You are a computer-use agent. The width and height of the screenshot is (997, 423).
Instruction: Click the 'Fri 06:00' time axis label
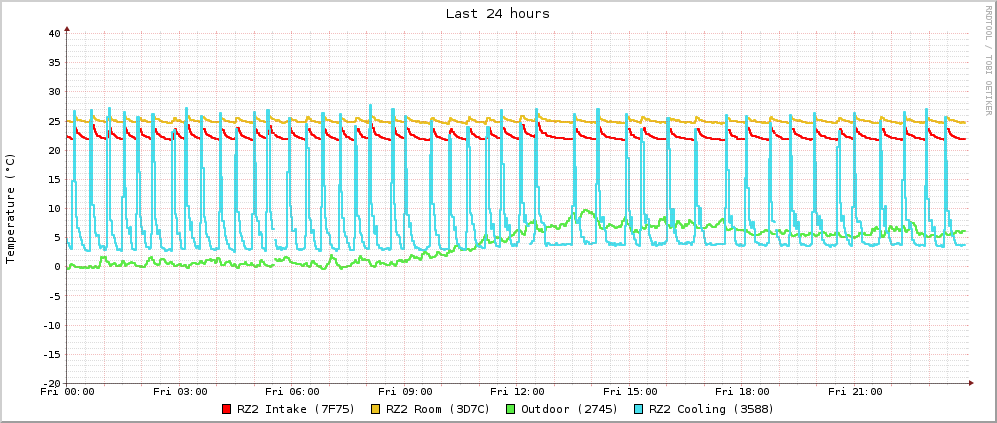pyautogui.click(x=292, y=392)
